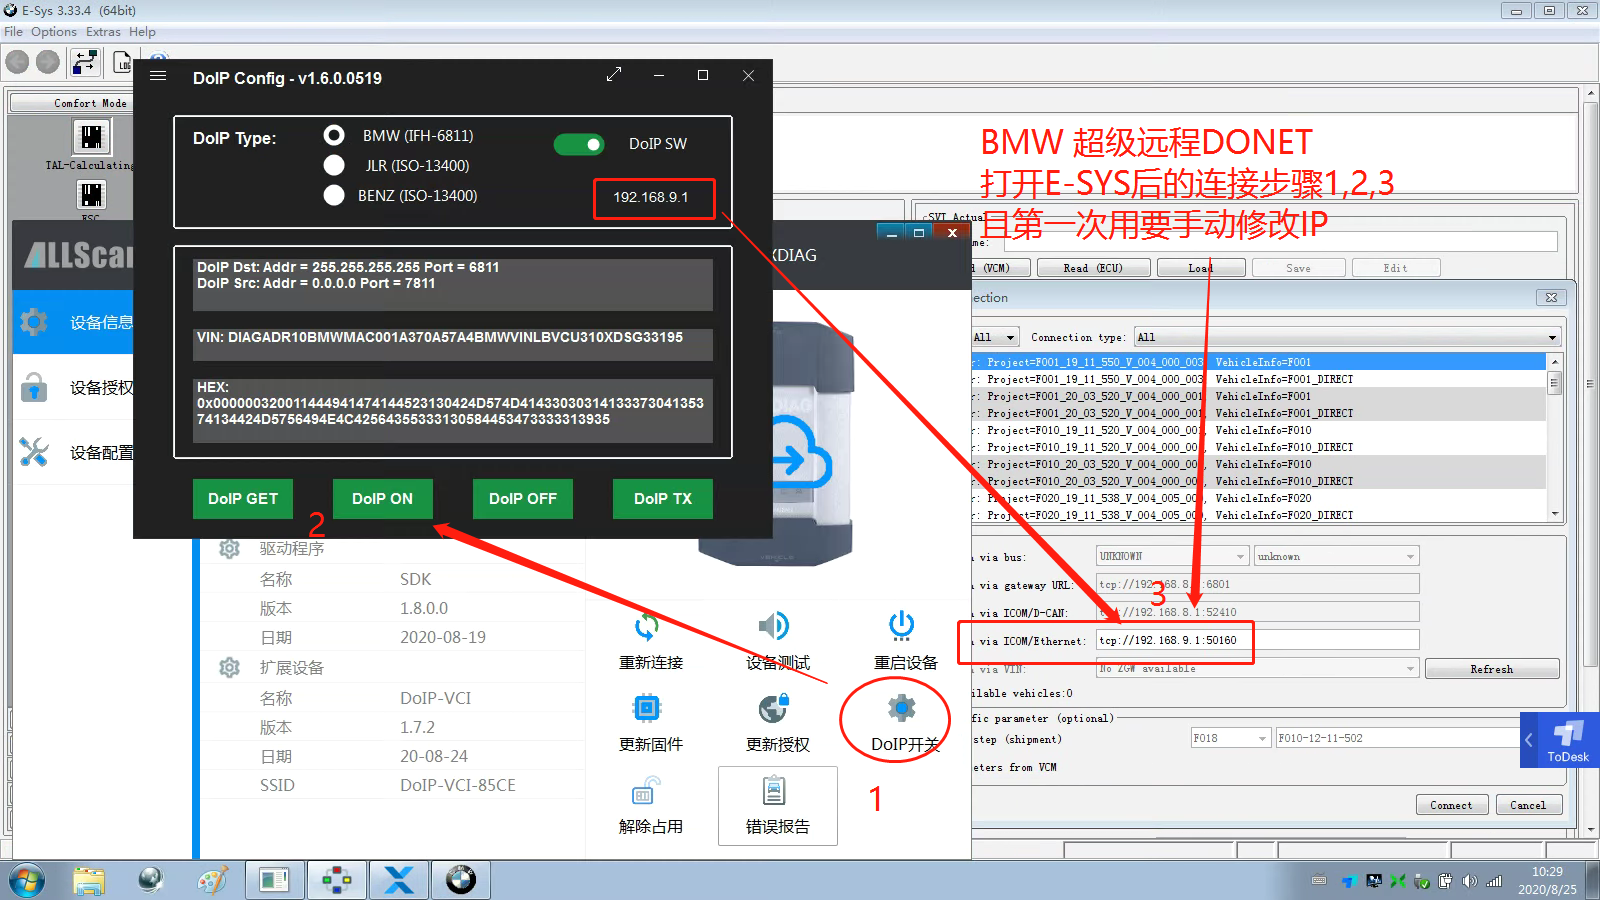Click the 重启设备 power icon
The image size is (1600, 900).
coord(901,625)
